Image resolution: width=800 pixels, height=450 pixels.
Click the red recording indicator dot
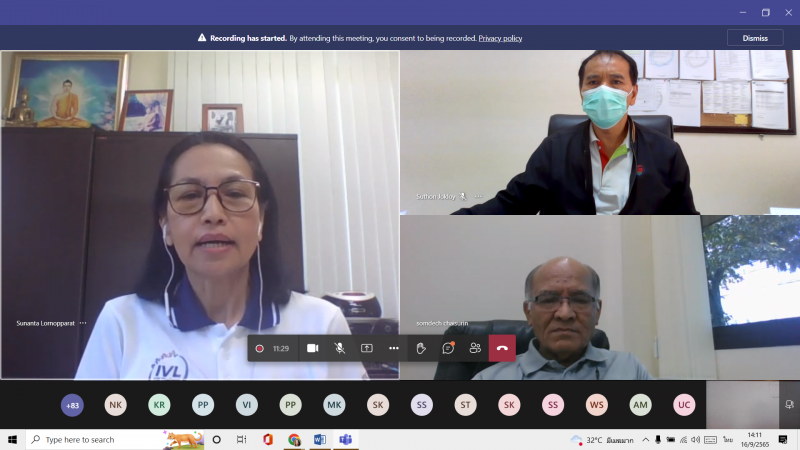[259, 348]
